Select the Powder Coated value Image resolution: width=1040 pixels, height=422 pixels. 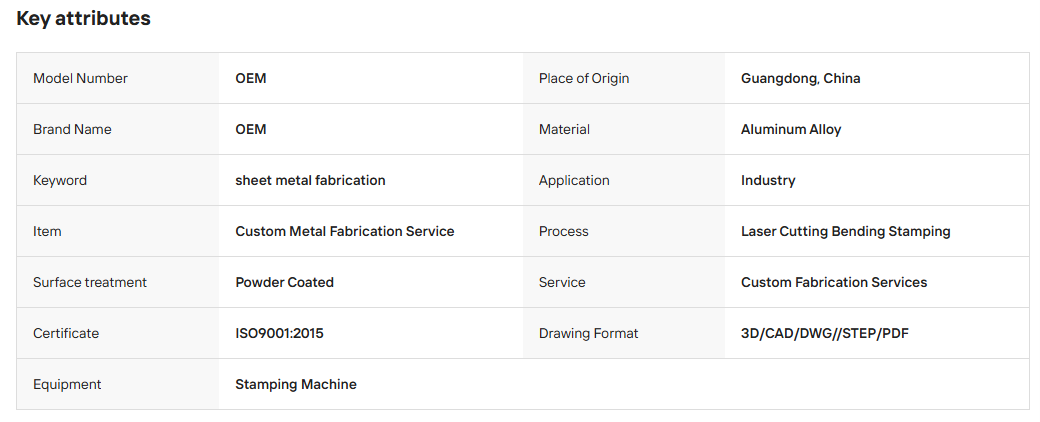pyautogui.click(x=285, y=283)
